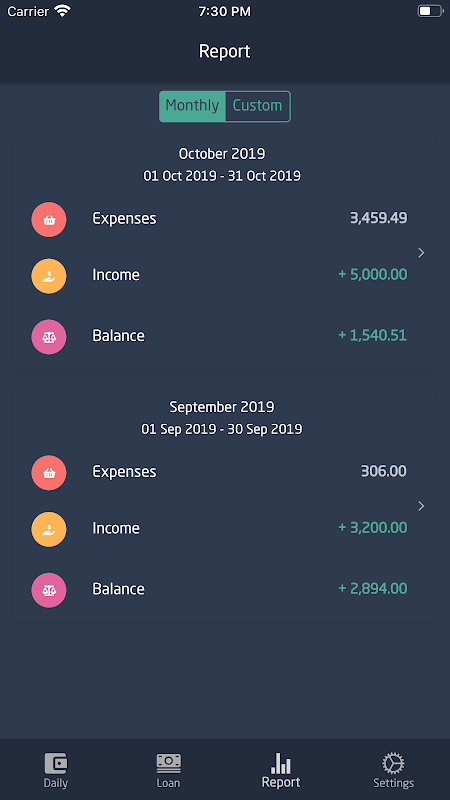Switch report view to Monthly
The height and width of the screenshot is (800, 450).
click(192, 106)
